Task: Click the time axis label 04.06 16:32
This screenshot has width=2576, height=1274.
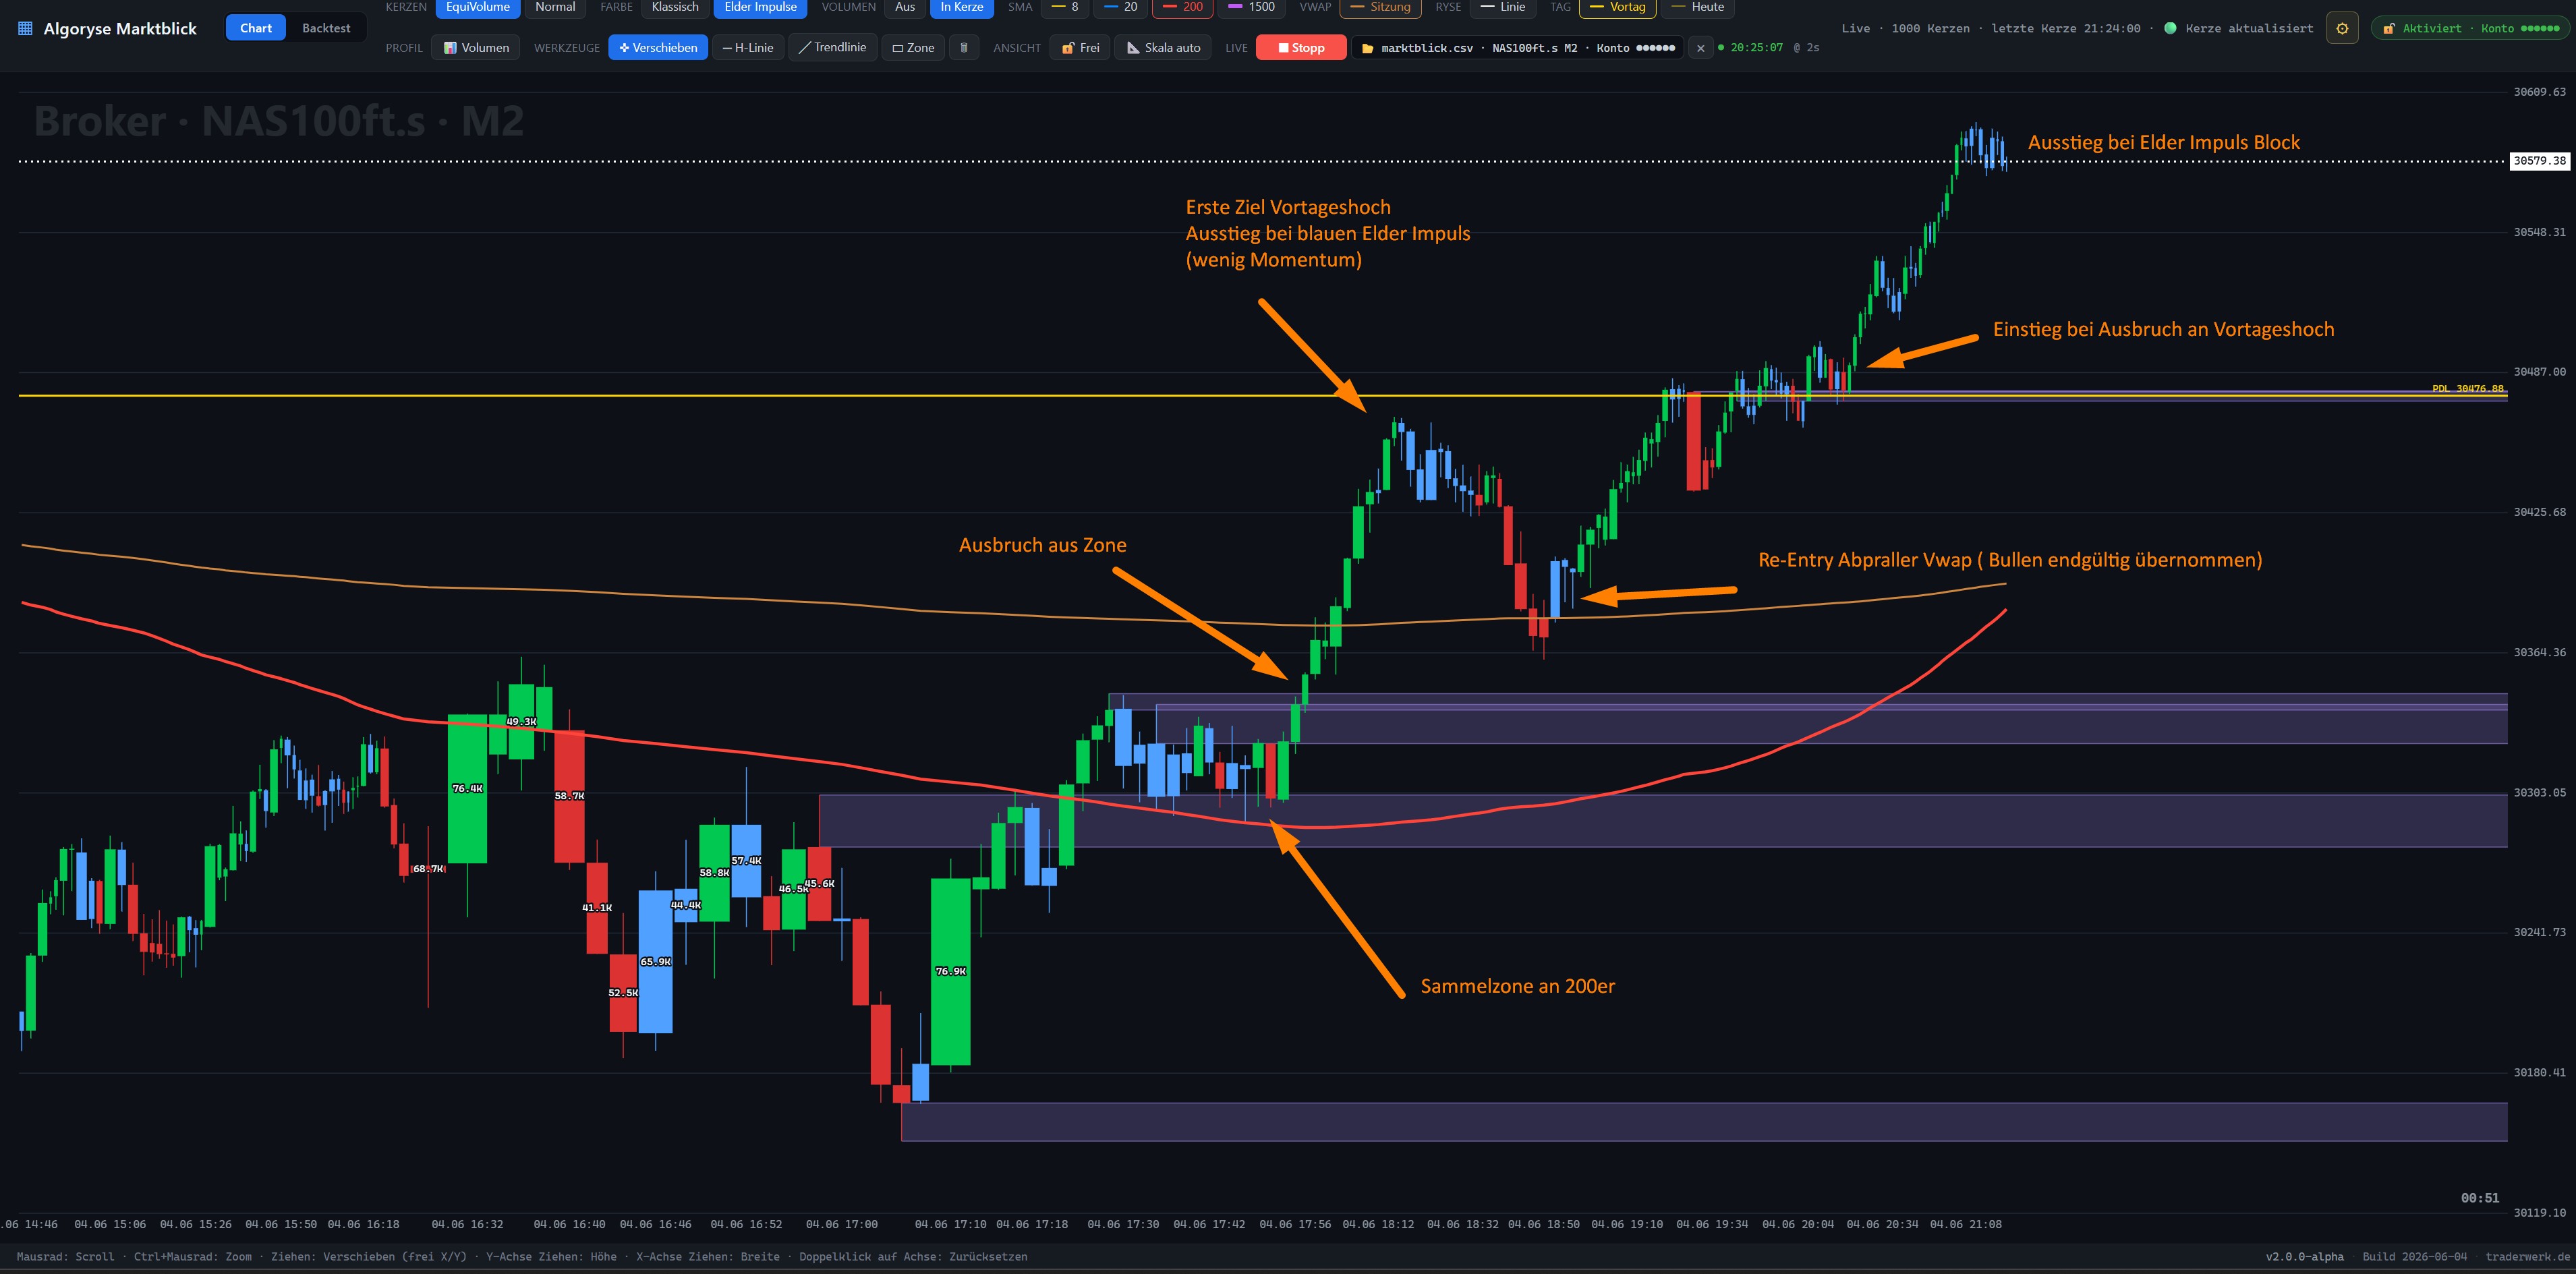Action: pyautogui.click(x=467, y=1224)
